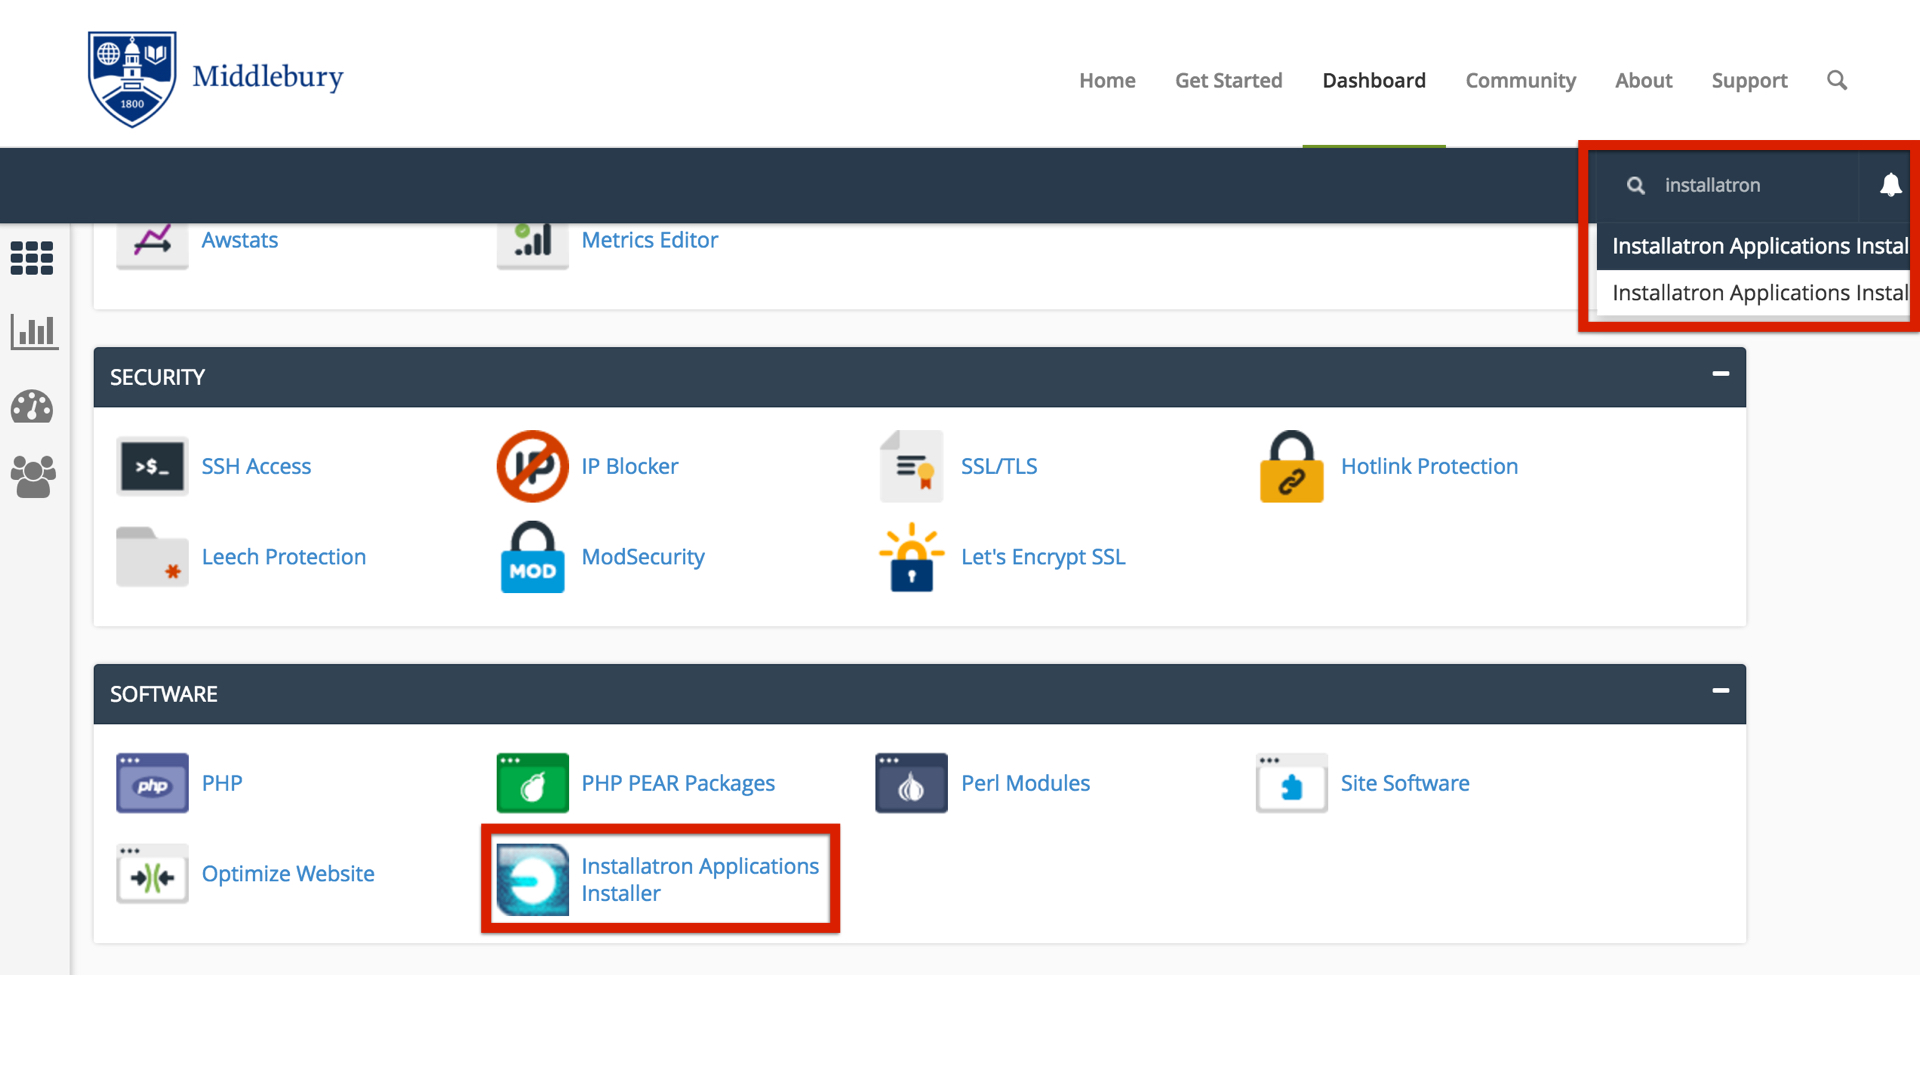
Task: Click the IP Blocker icon
Action: (x=532, y=466)
